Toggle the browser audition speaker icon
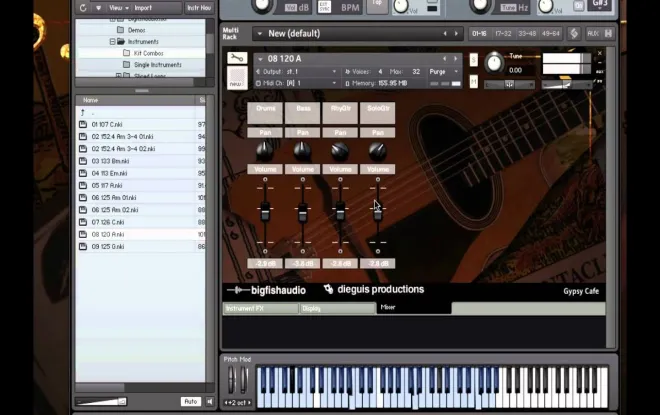Screen dimensions: 660x415 (x=209, y=402)
